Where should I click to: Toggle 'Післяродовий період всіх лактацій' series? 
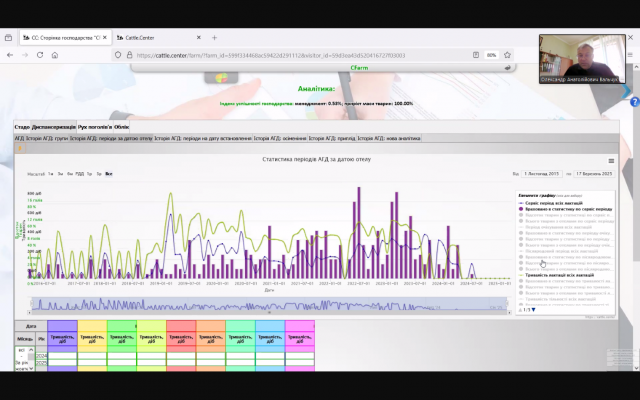[x=556, y=251]
